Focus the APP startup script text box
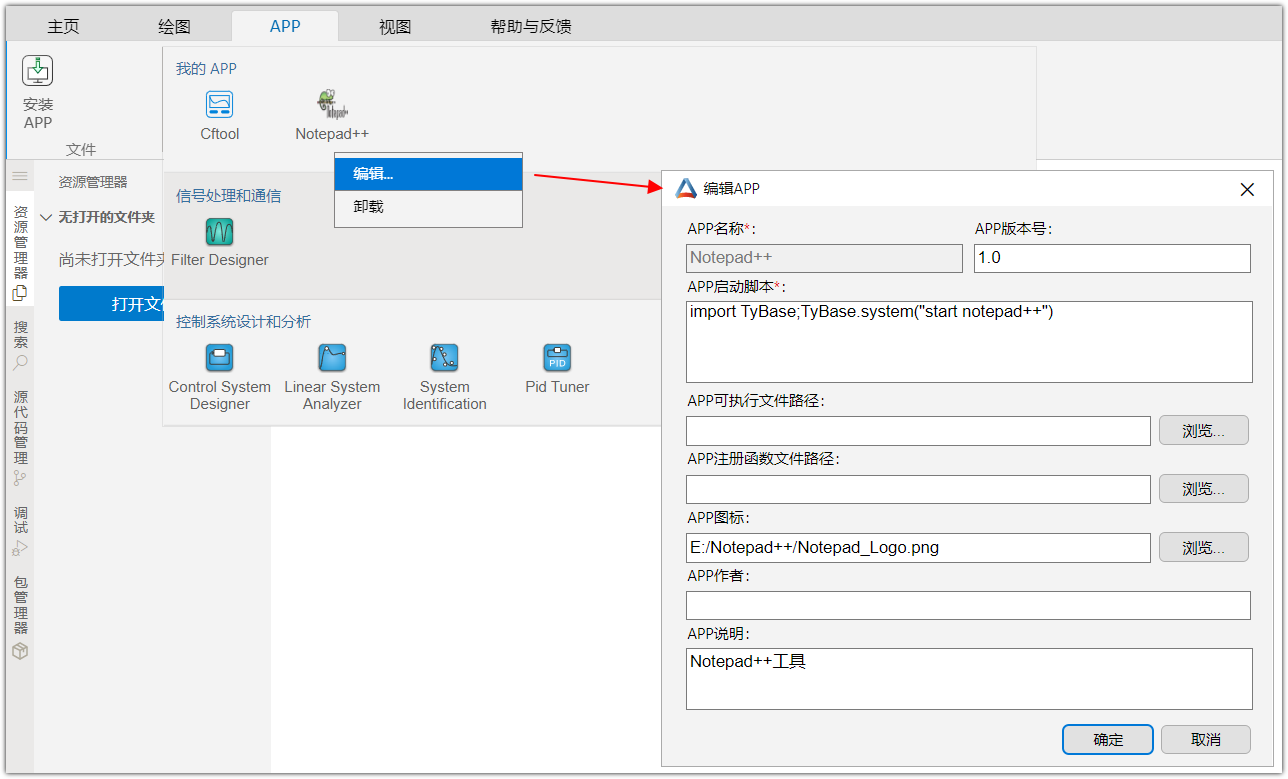 click(x=969, y=342)
